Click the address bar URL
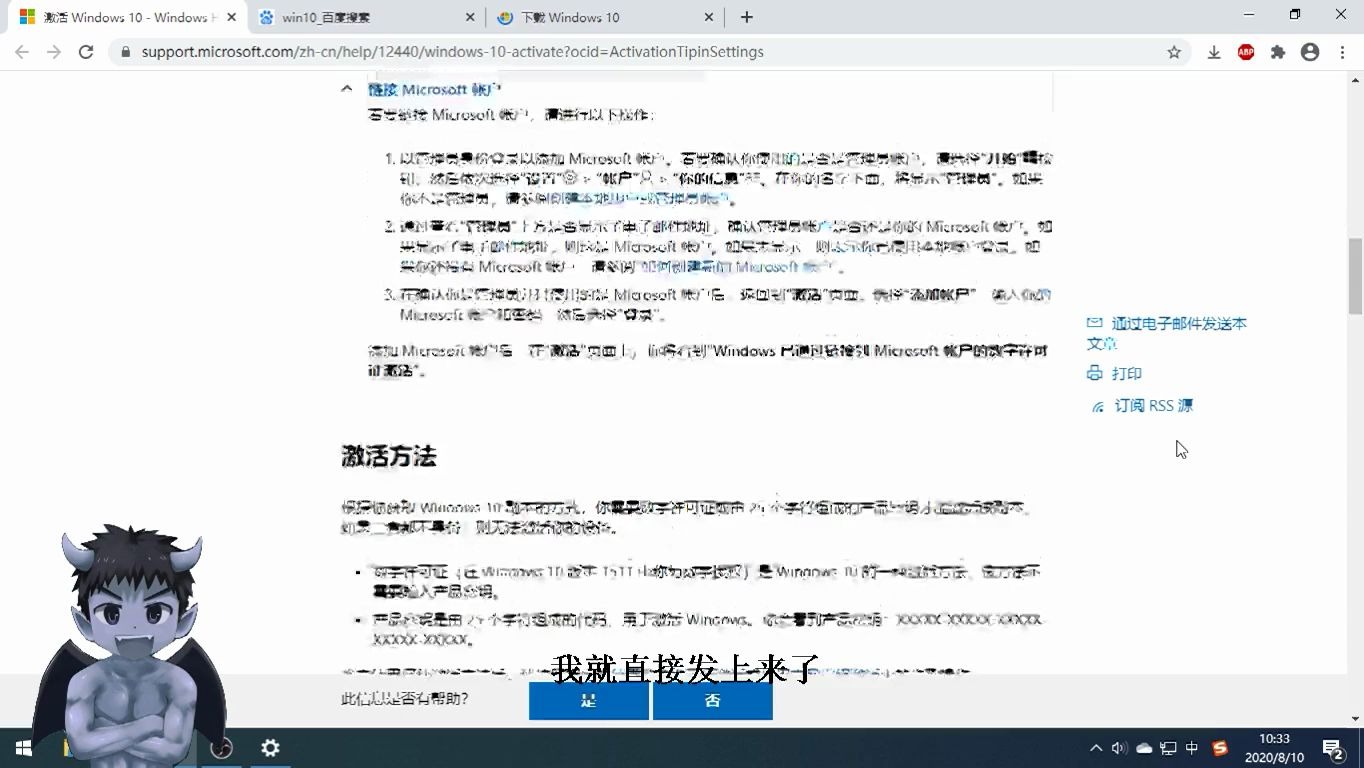 pos(452,52)
